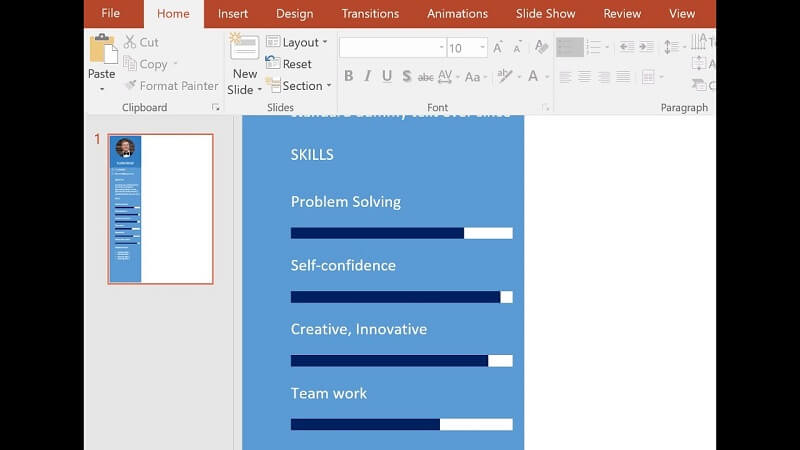Toggle Underline formatting
Image resolution: width=800 pixels, height=450 pixels.
(386, 76)
